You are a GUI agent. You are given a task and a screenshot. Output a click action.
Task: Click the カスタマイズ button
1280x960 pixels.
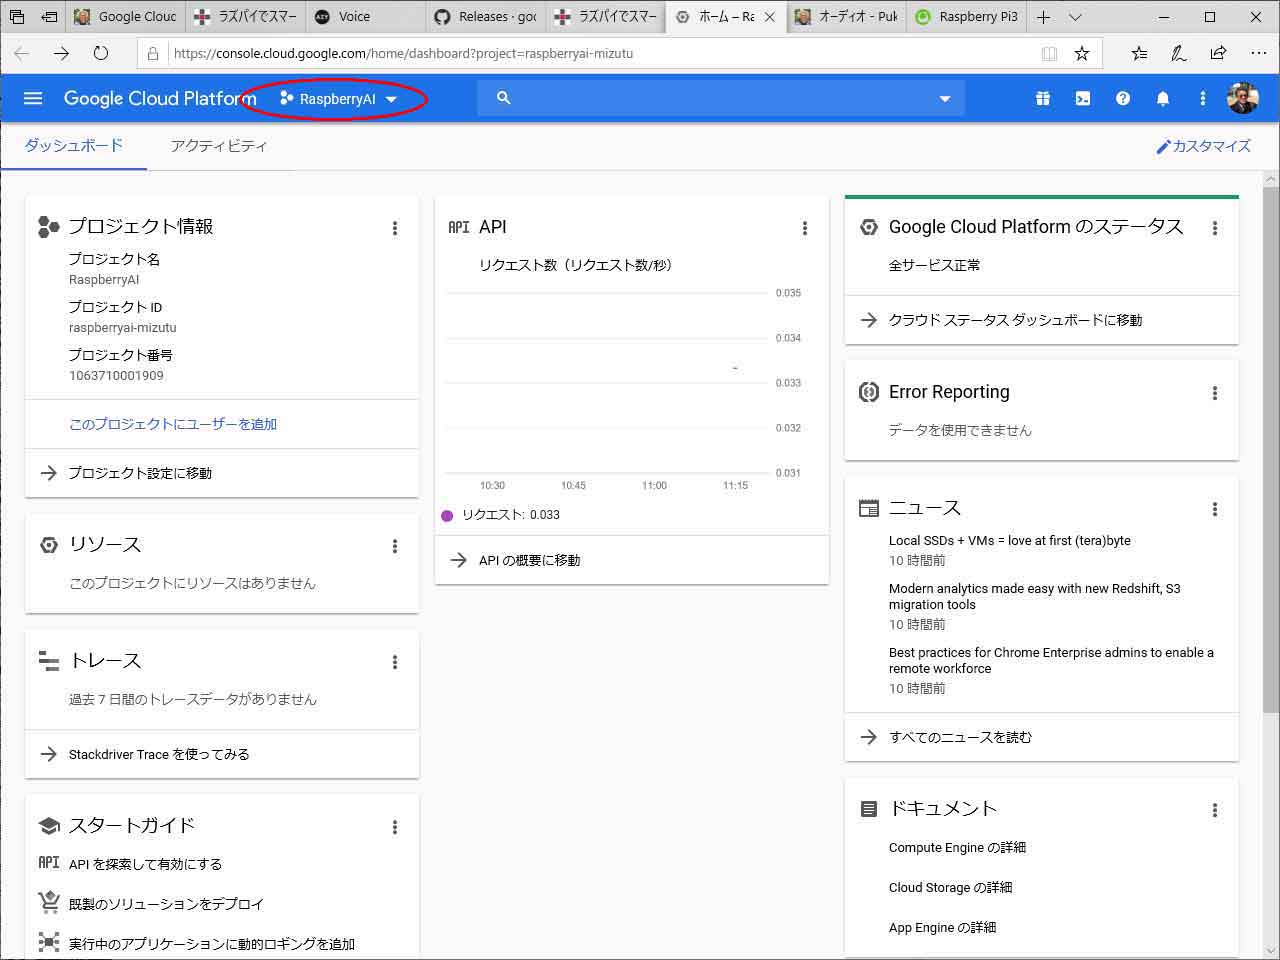(x=1203, y=146)
